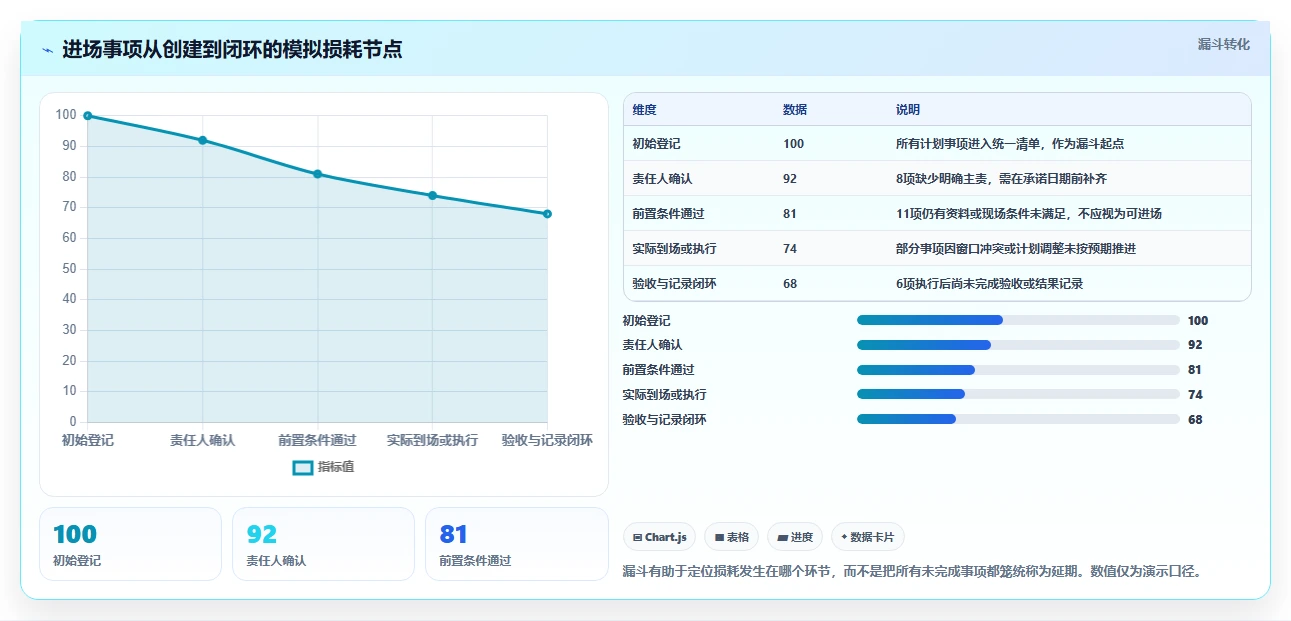The height and width of the screenshot is (621, 1291).
Task: Click the 前置条件通过 progress bar
Action: click(x=1018, y=370)
